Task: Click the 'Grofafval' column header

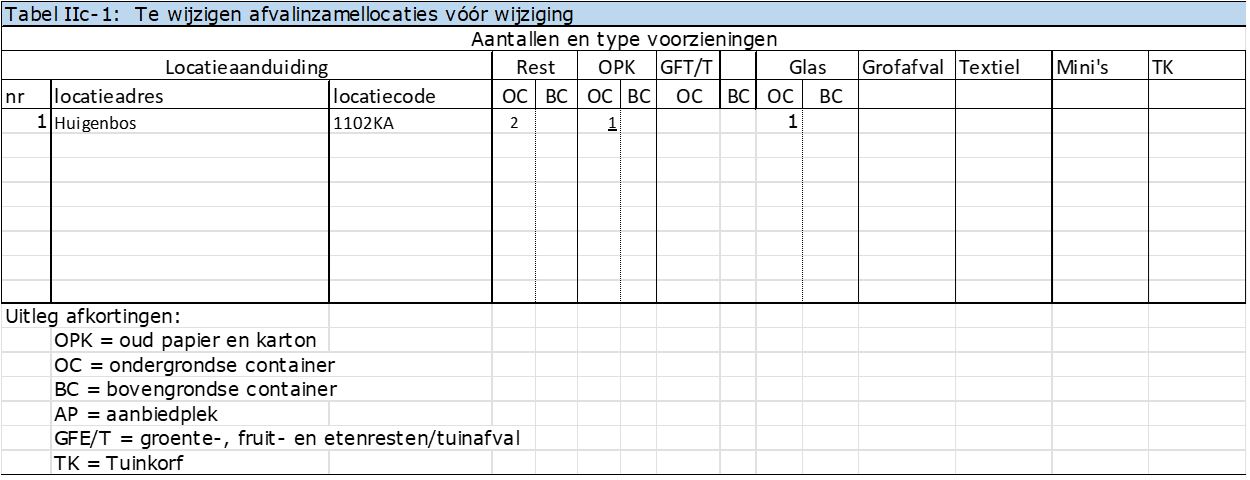Action: (903, 68)
